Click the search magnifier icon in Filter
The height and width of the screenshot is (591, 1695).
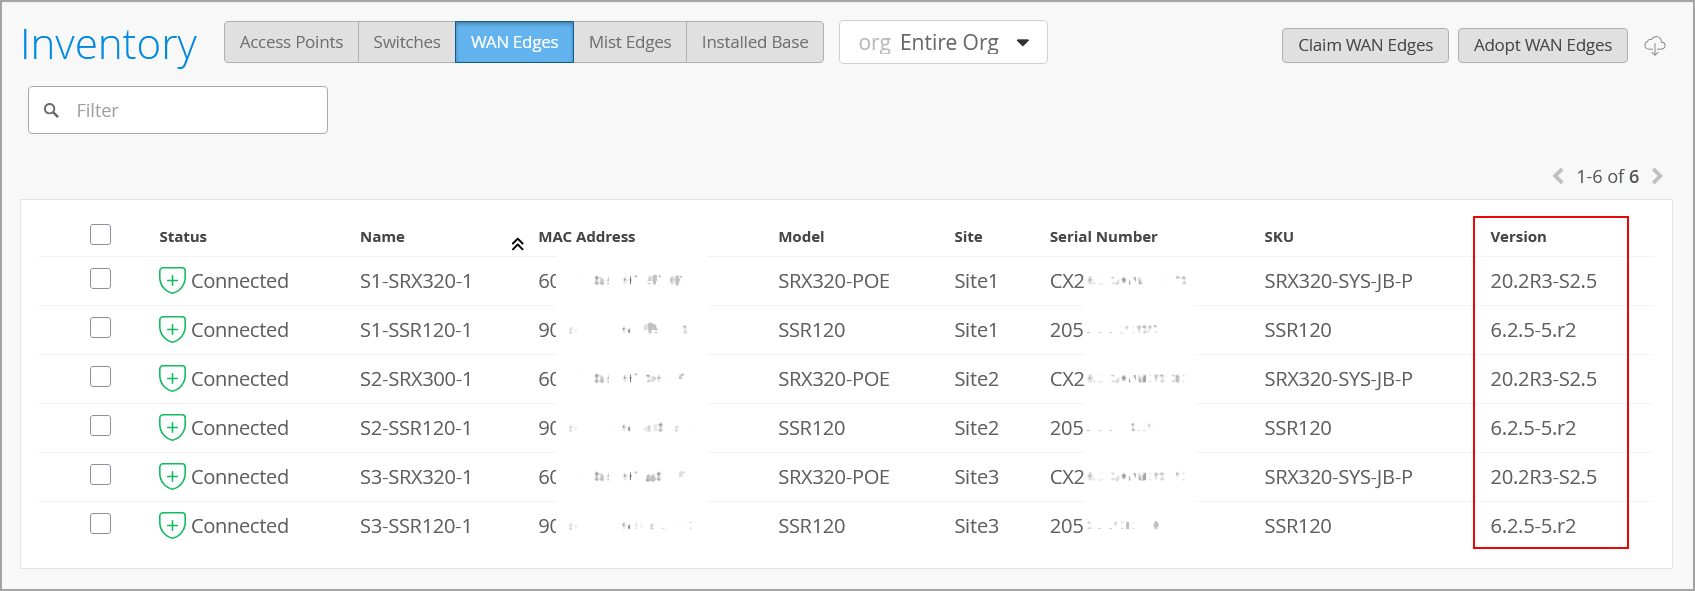(52, 110)
